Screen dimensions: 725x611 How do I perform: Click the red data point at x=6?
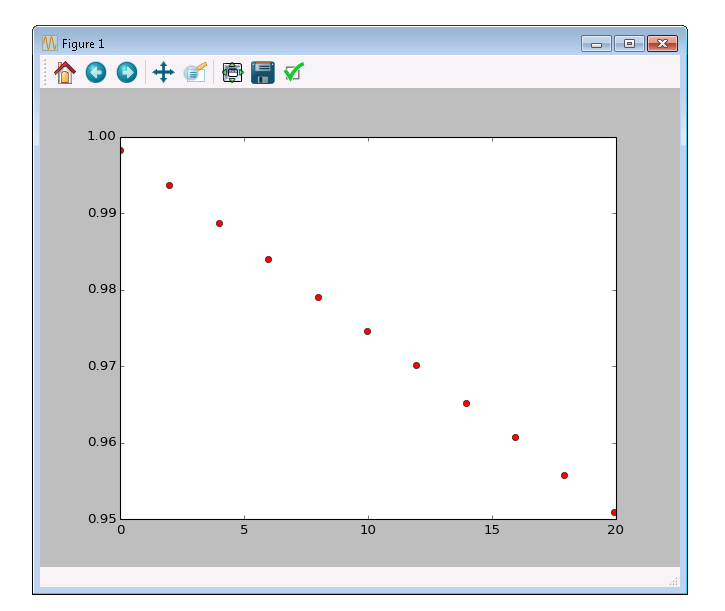[268, 259]
